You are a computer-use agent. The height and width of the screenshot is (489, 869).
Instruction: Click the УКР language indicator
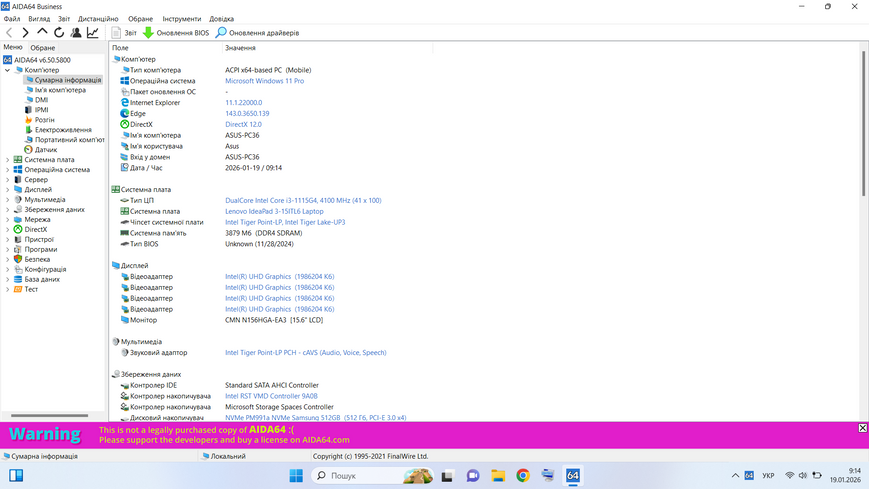pos(768,476)
